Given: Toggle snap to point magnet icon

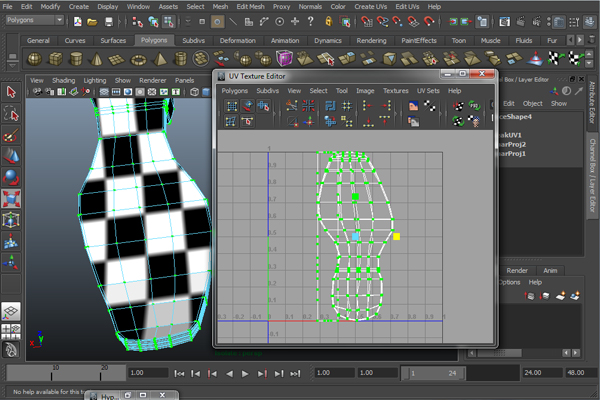Looking at the screenshot, I should [x=397, y=21].
